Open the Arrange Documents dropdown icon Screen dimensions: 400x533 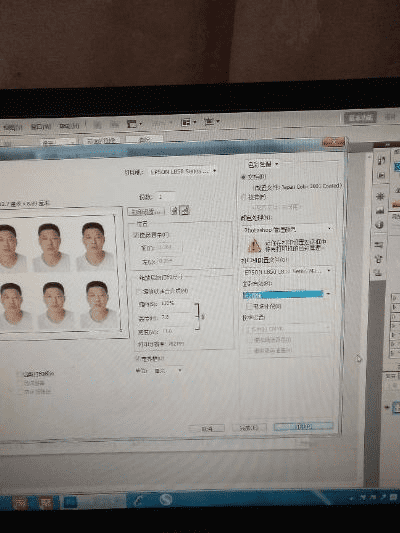tap(189, 122)
